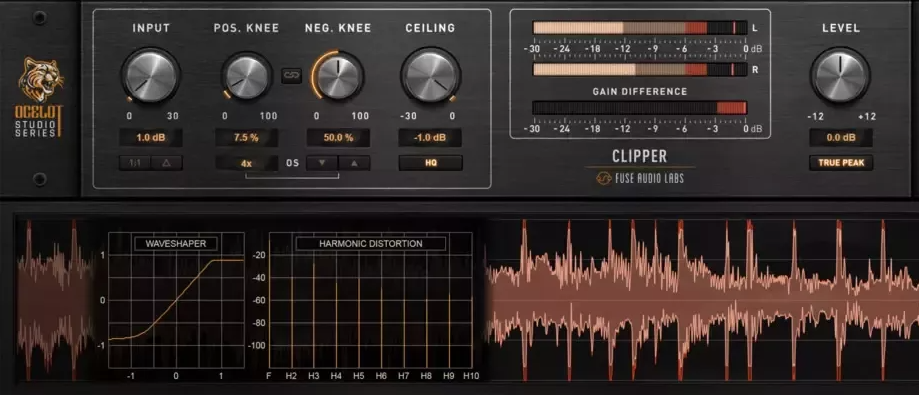Viewport: 919px width, 395px height.
Task: Select the 0.0 dB level value field
Action: coord(841,138)
